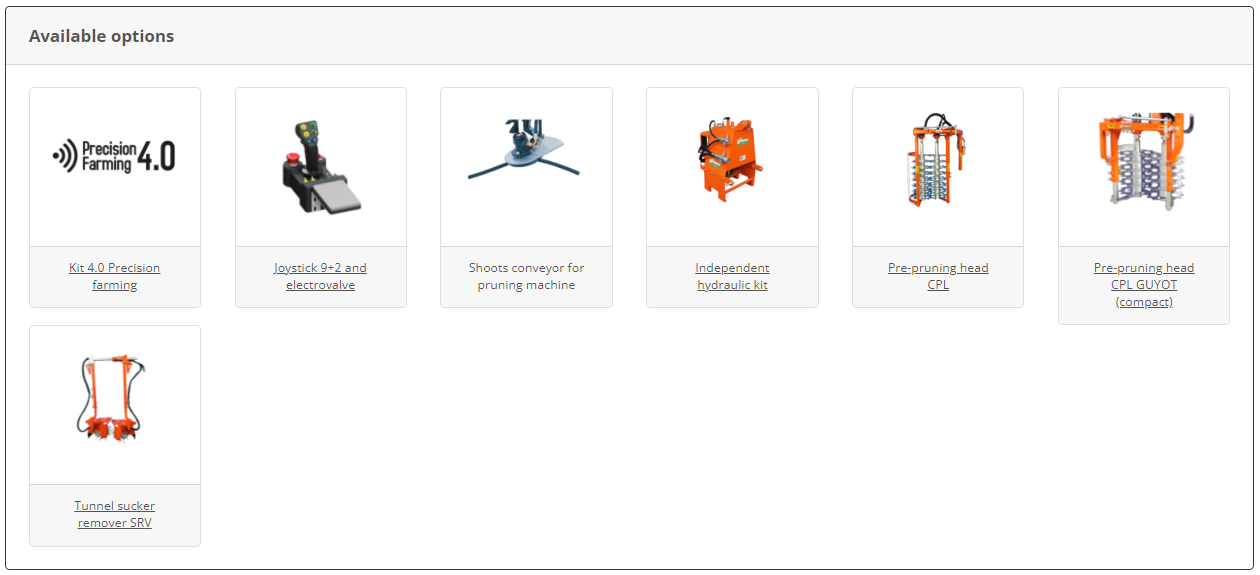This screenshot has height=575, width=1260.
Task: Click the word (compact) in the GUYOT link
Action: coord(1144,302)
